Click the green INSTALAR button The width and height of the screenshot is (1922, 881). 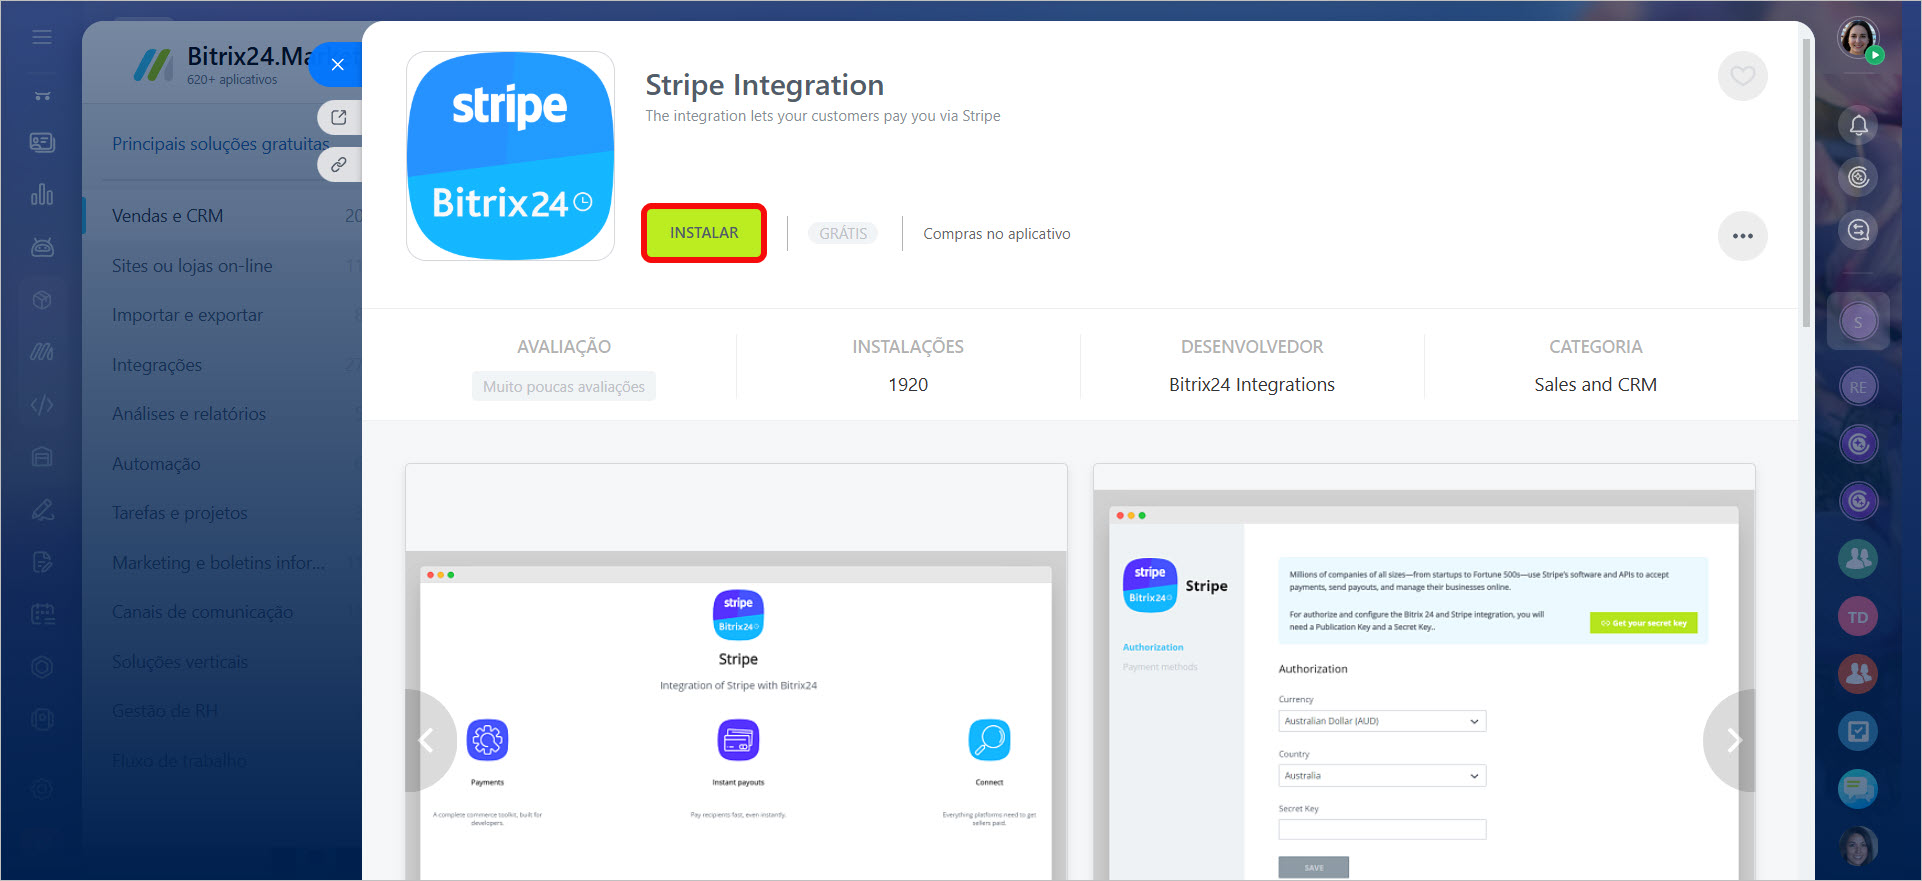[703, 233]
